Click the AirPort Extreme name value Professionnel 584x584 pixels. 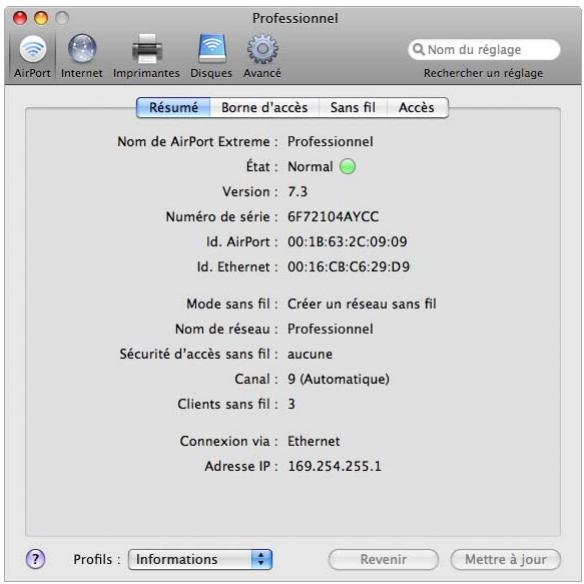[330, 142]
